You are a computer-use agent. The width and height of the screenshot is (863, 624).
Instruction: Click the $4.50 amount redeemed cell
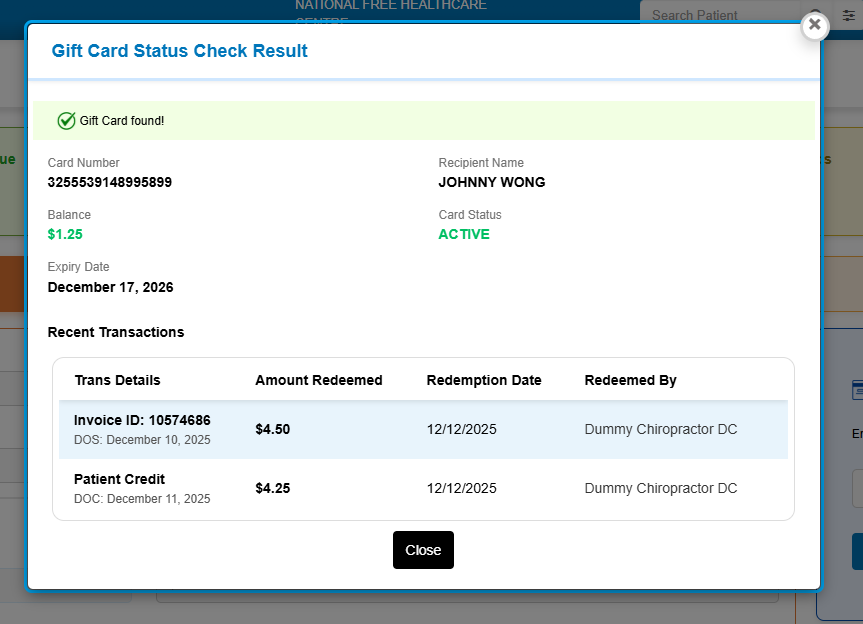pos(273,429)
